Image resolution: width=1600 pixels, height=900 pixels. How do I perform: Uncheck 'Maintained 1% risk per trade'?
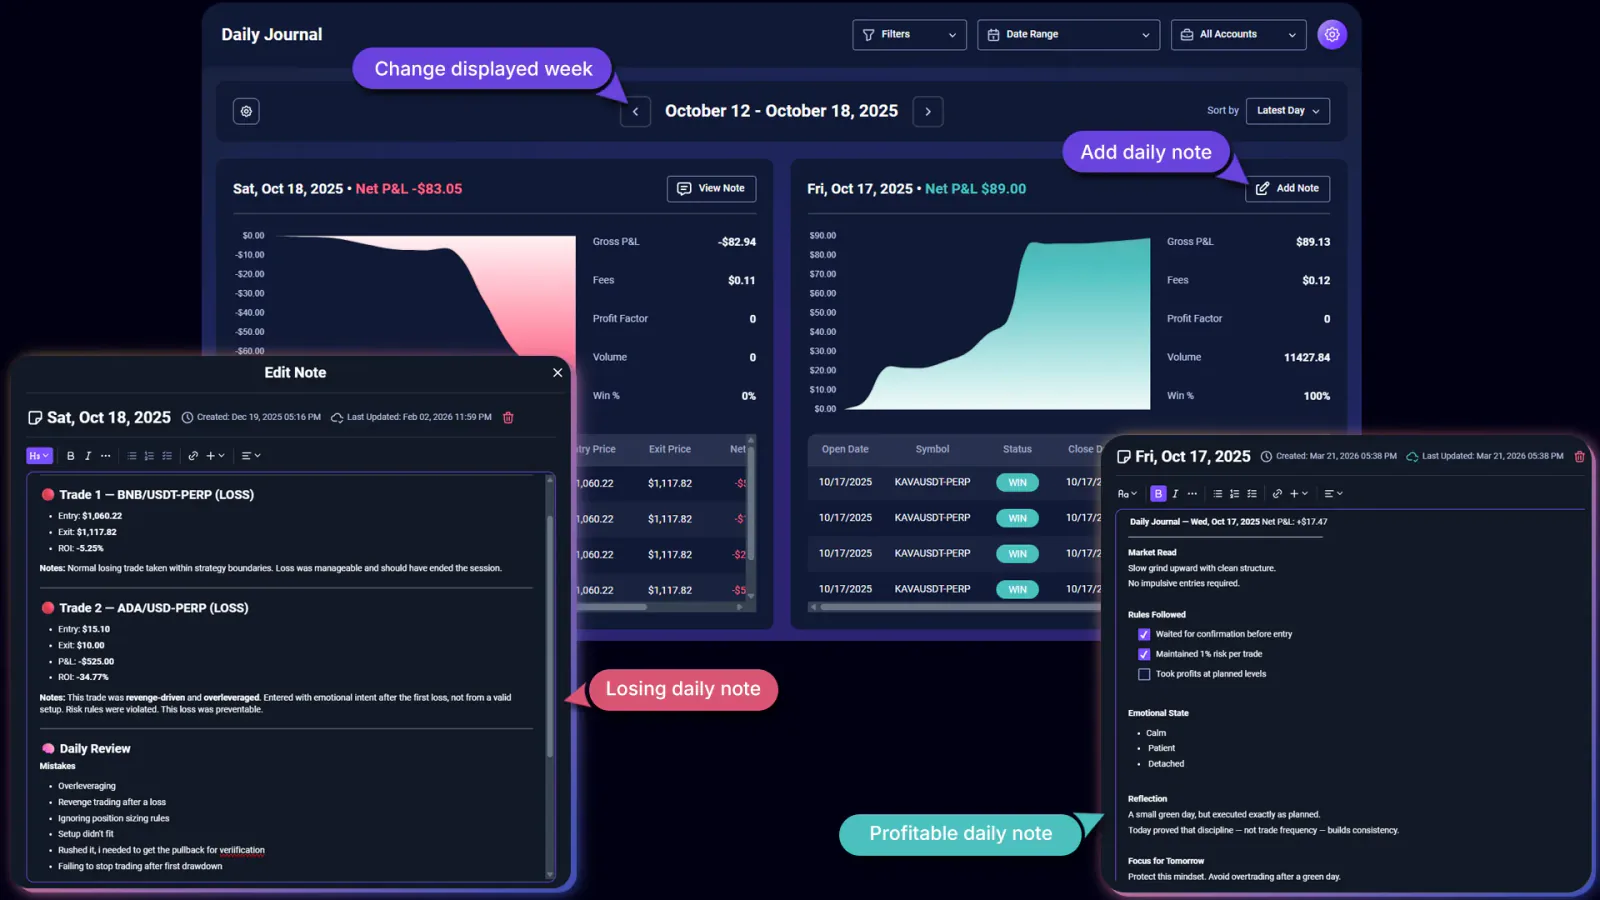click(x=1143, y=653)
